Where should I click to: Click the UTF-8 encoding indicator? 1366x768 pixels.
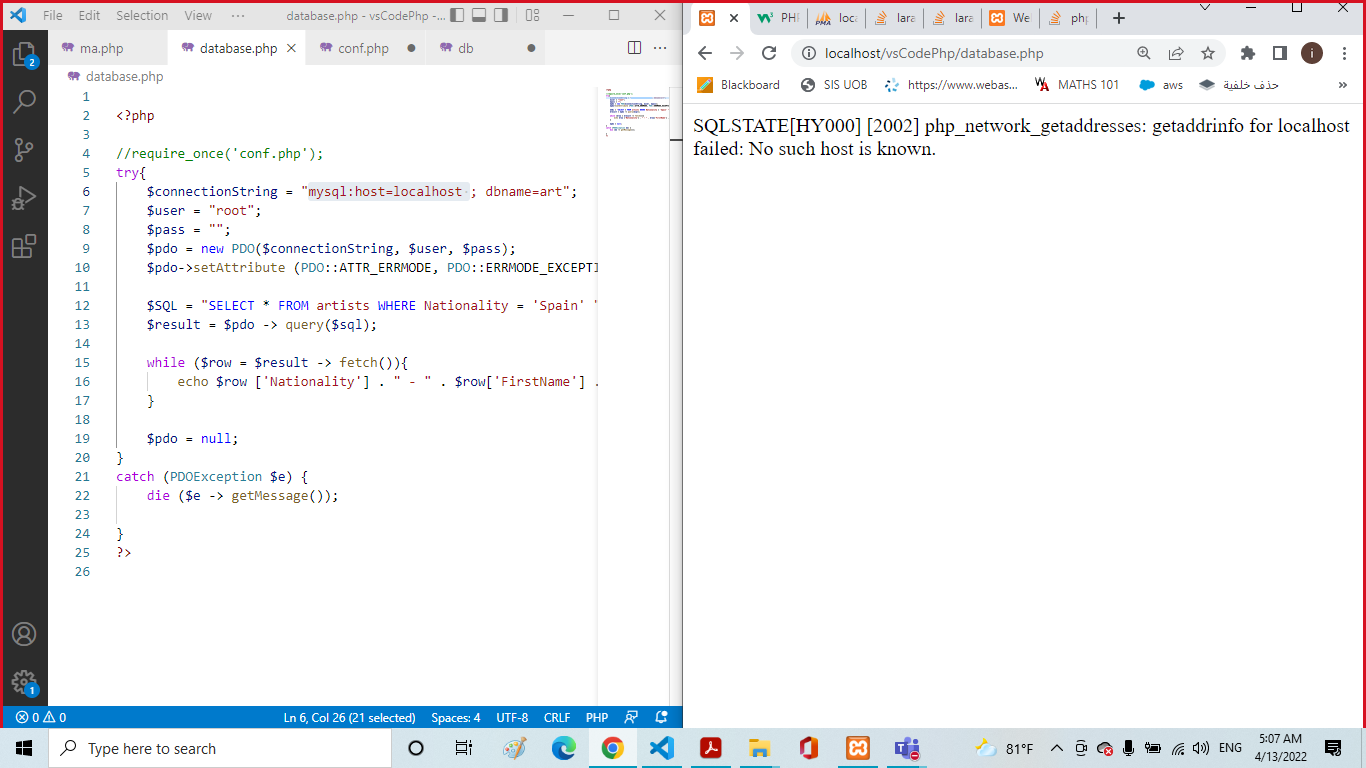(512, 717)
